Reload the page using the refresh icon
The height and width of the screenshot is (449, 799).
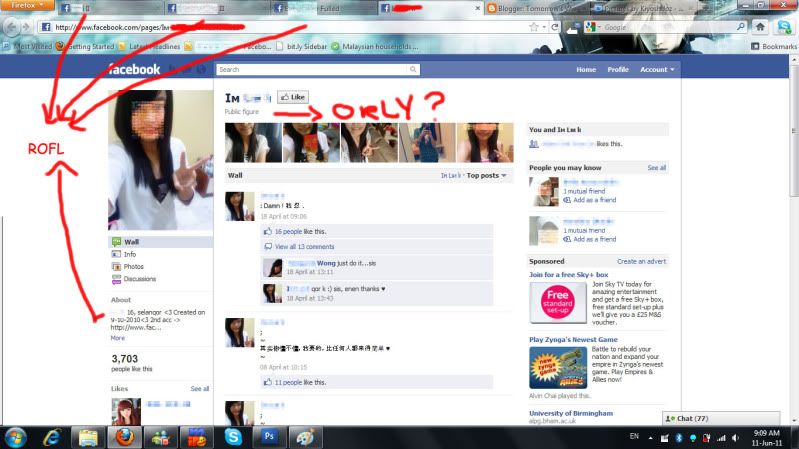click(554, 27)
